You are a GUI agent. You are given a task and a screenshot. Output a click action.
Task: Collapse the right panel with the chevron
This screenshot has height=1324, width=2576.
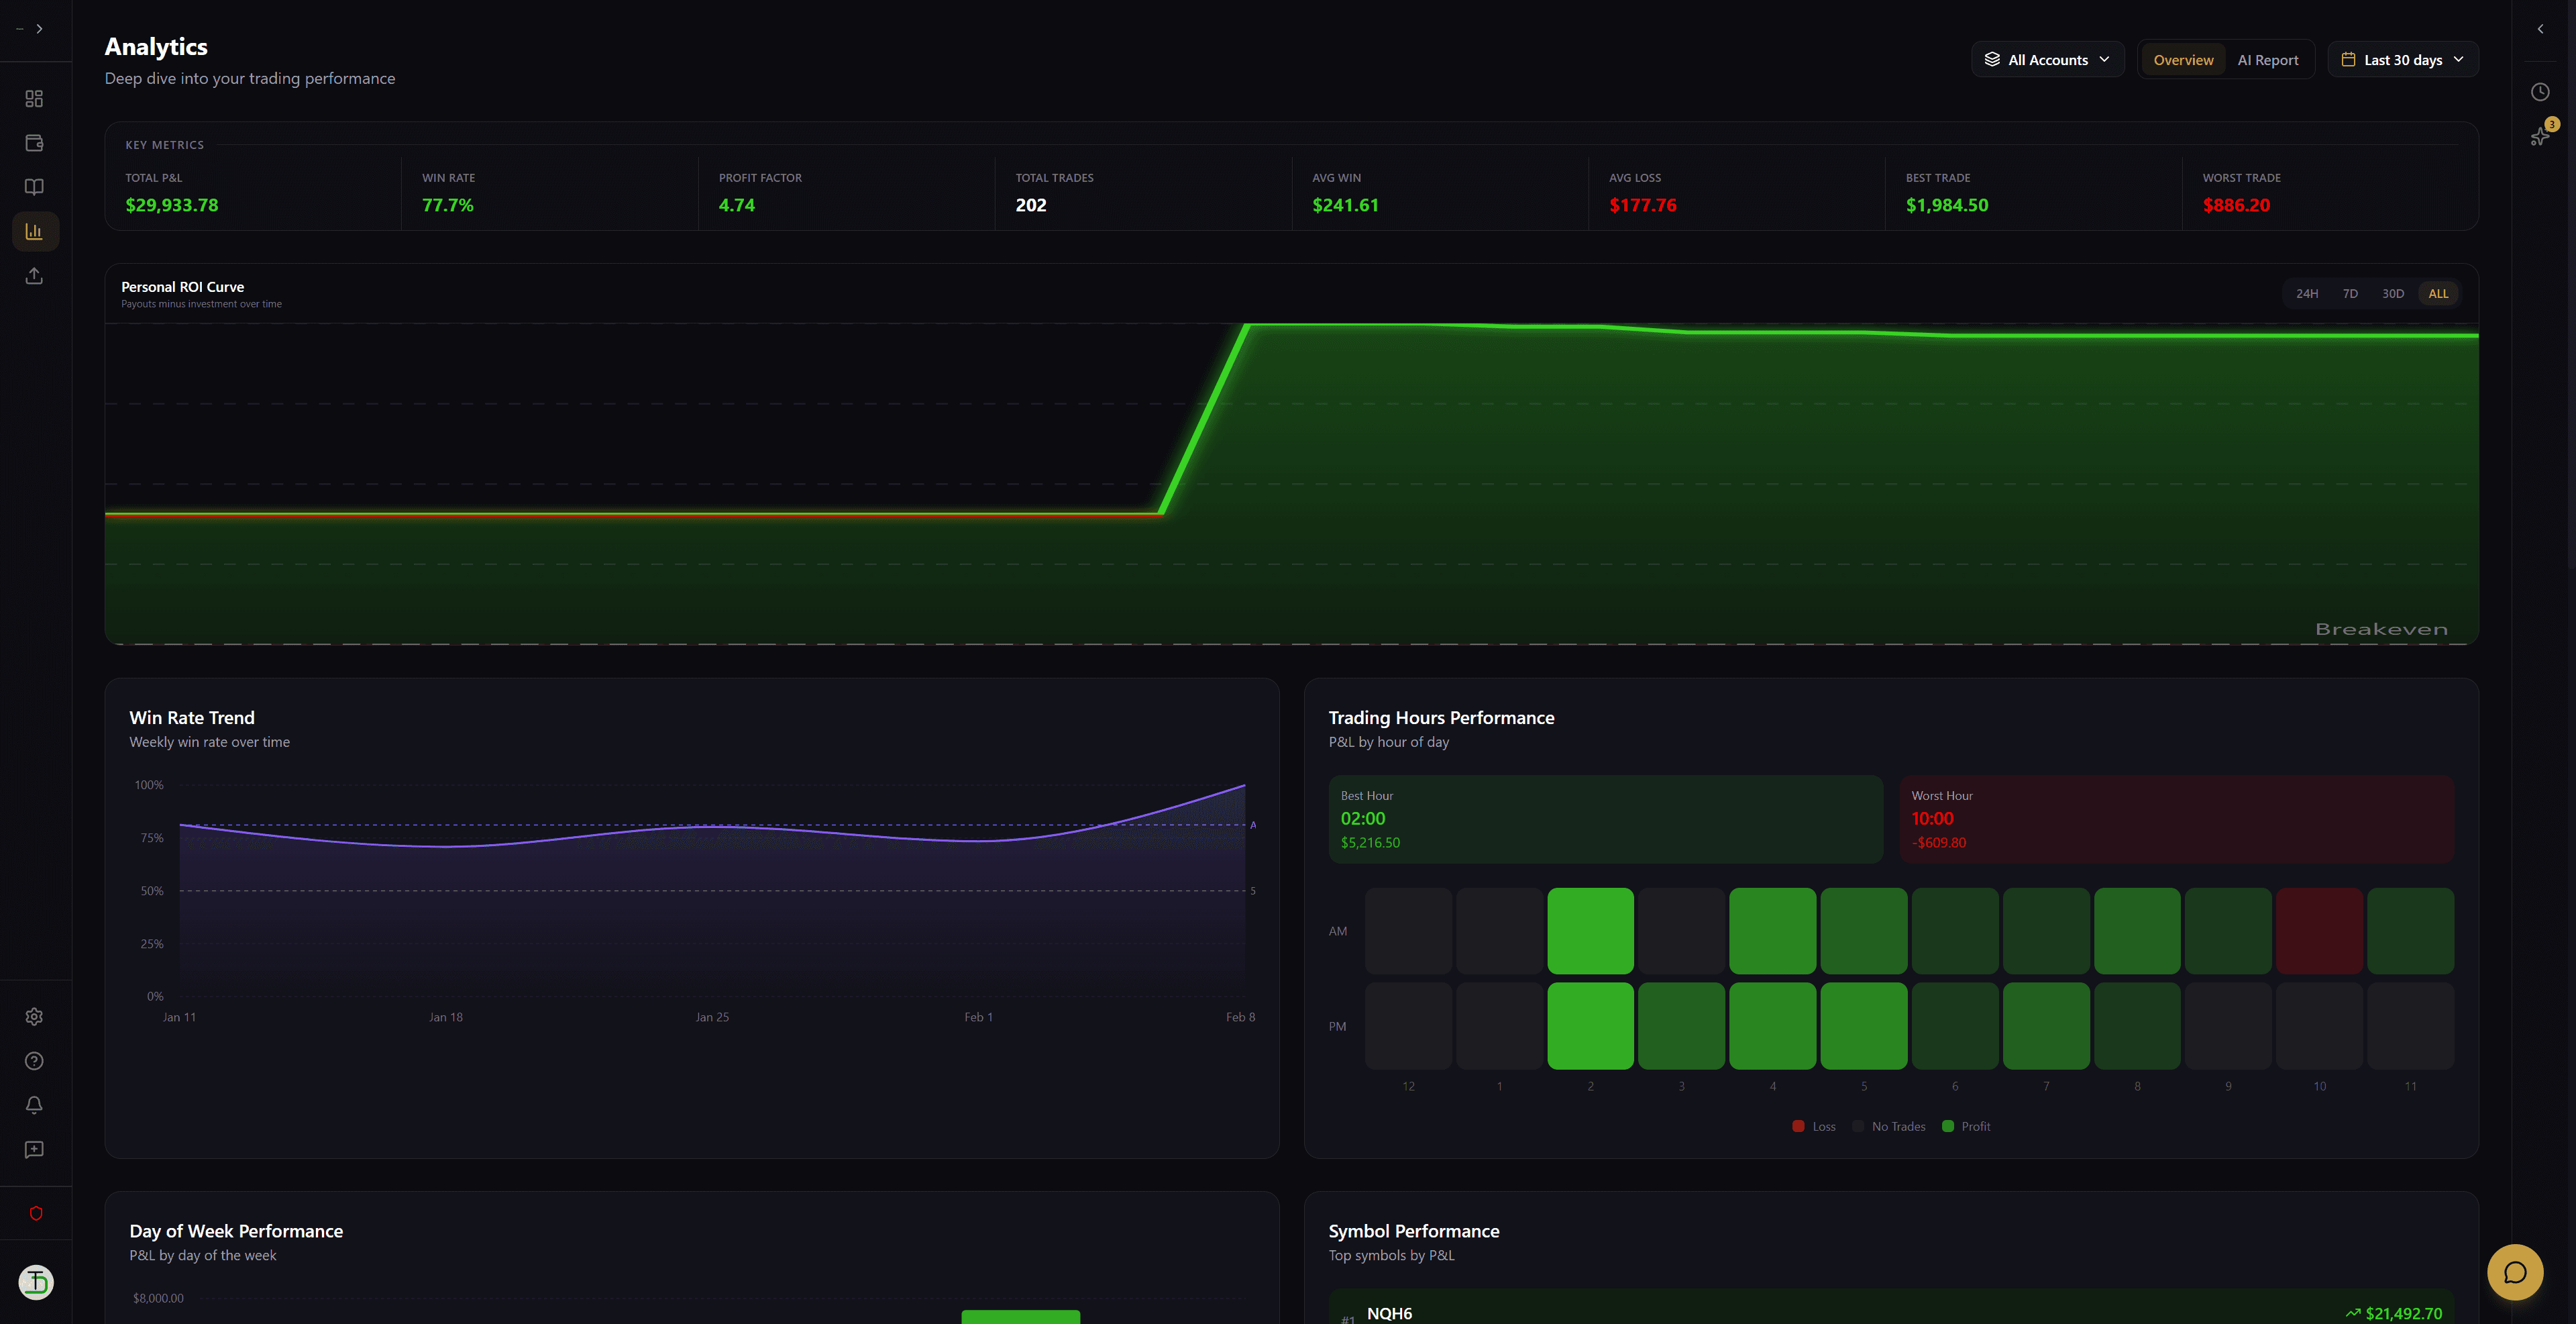(x=2539, y=28)
